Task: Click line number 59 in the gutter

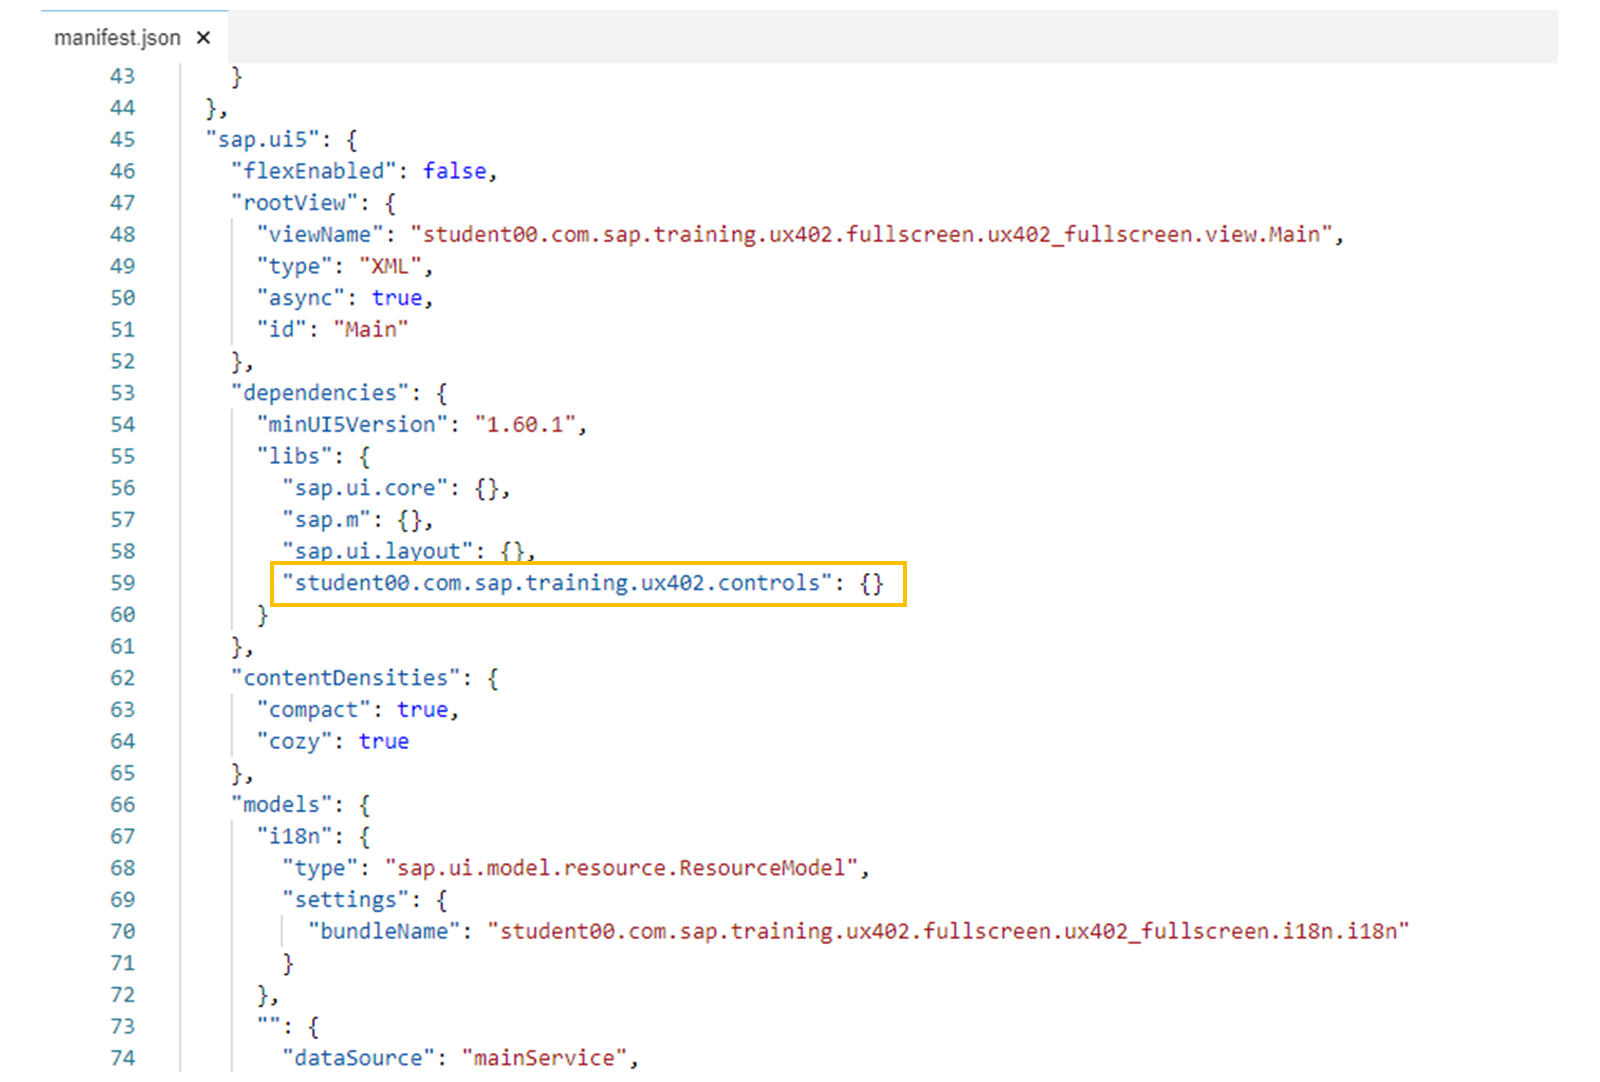Action: click(x=122, y=583)
